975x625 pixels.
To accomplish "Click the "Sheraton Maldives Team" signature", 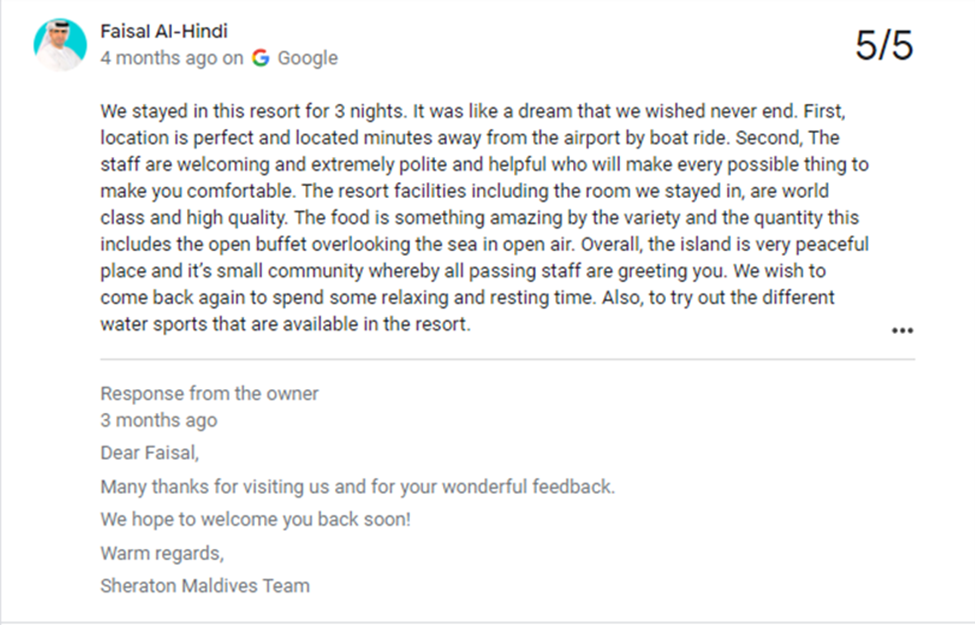I will [204, 586].
